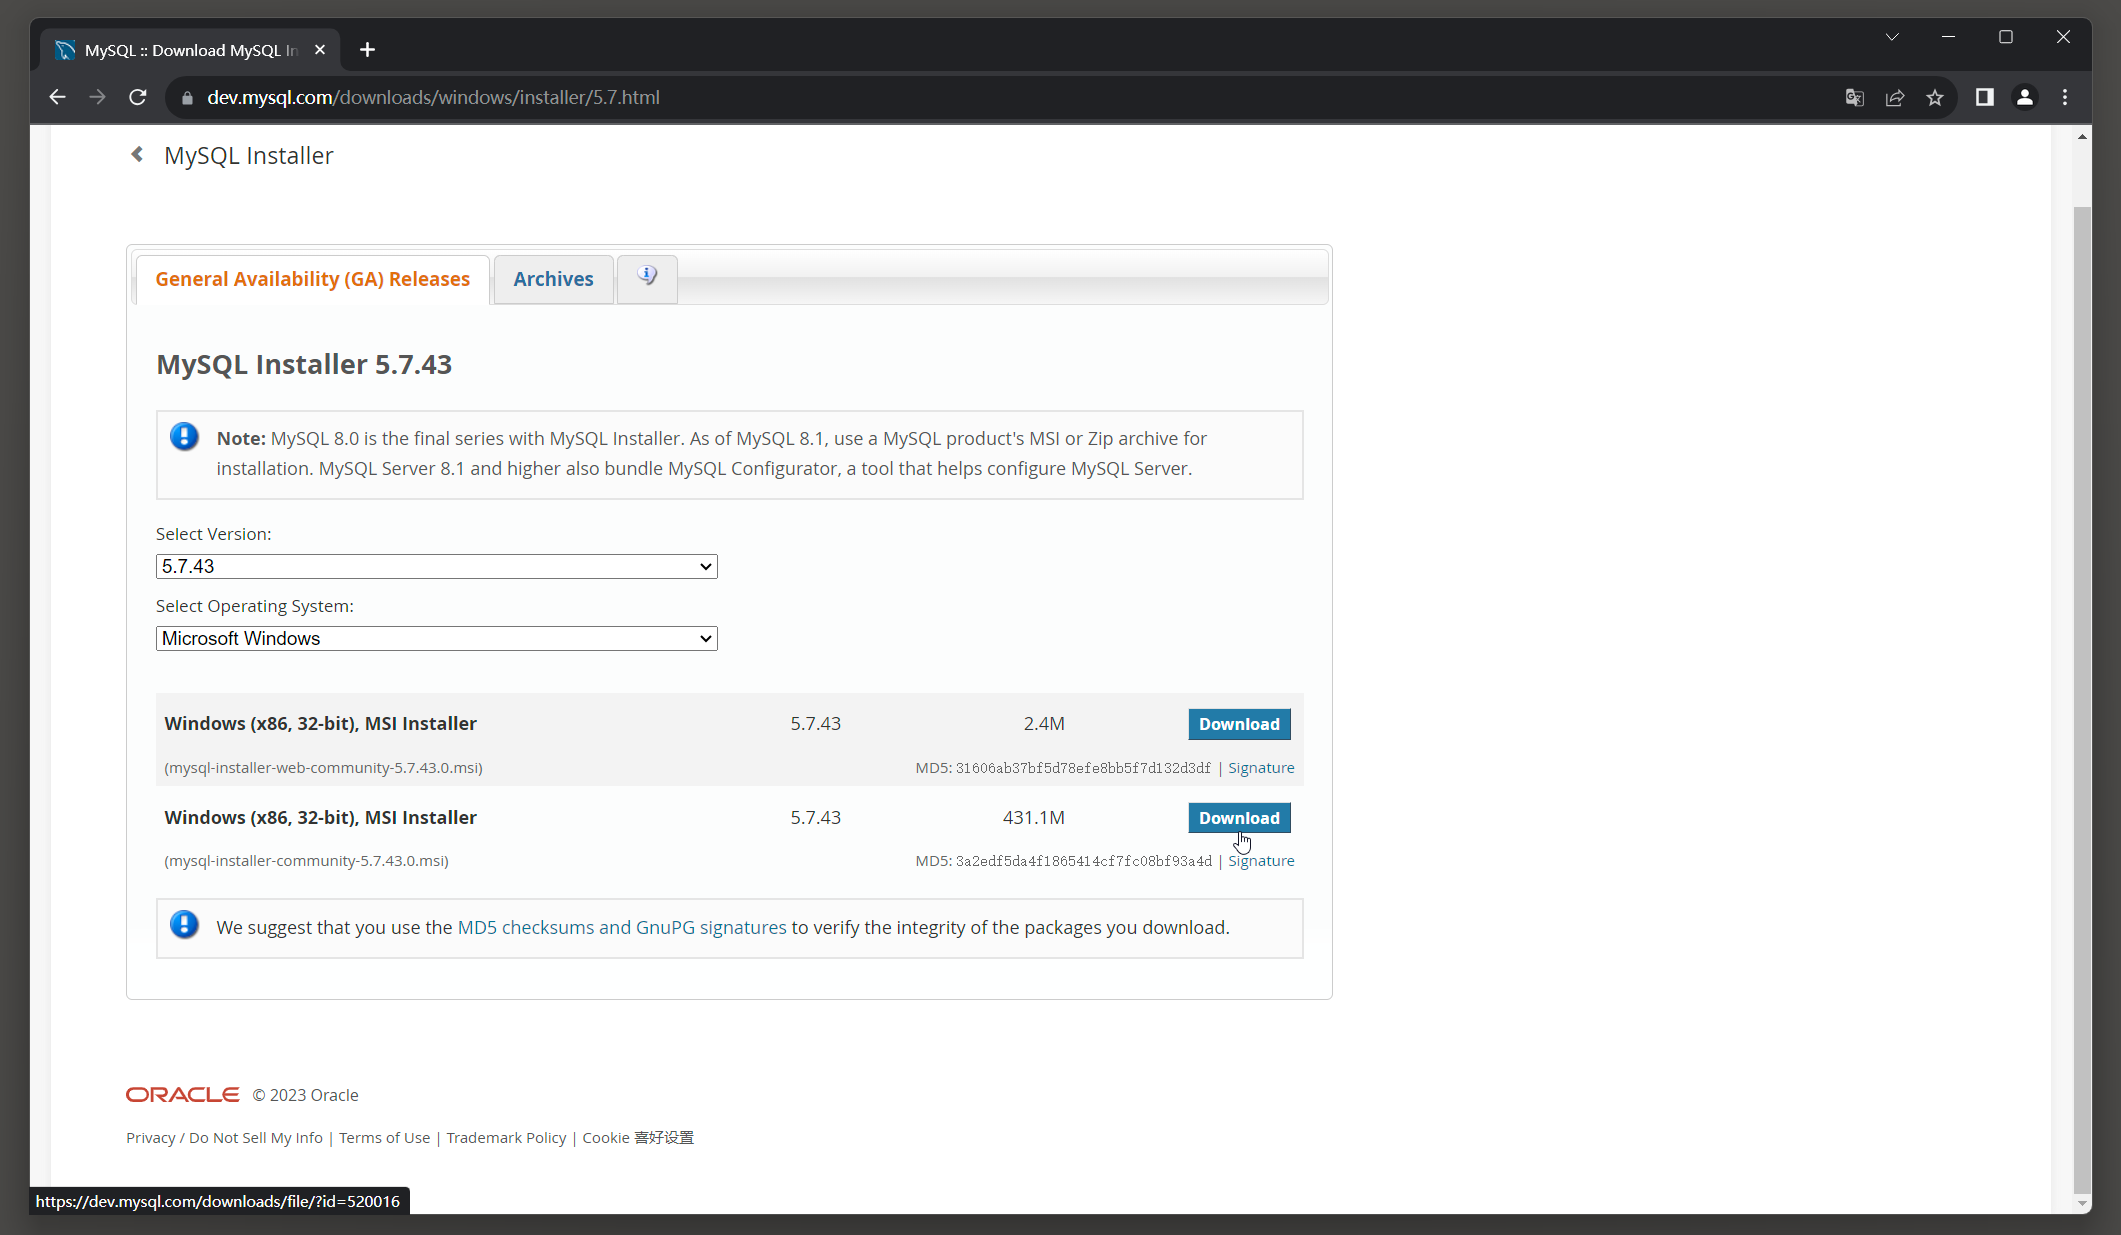This screenshot has height=1235, width=2121.
Task: Open the Operating System dropdown showing Microsoft Windows
Action: [x=436, y=638]
